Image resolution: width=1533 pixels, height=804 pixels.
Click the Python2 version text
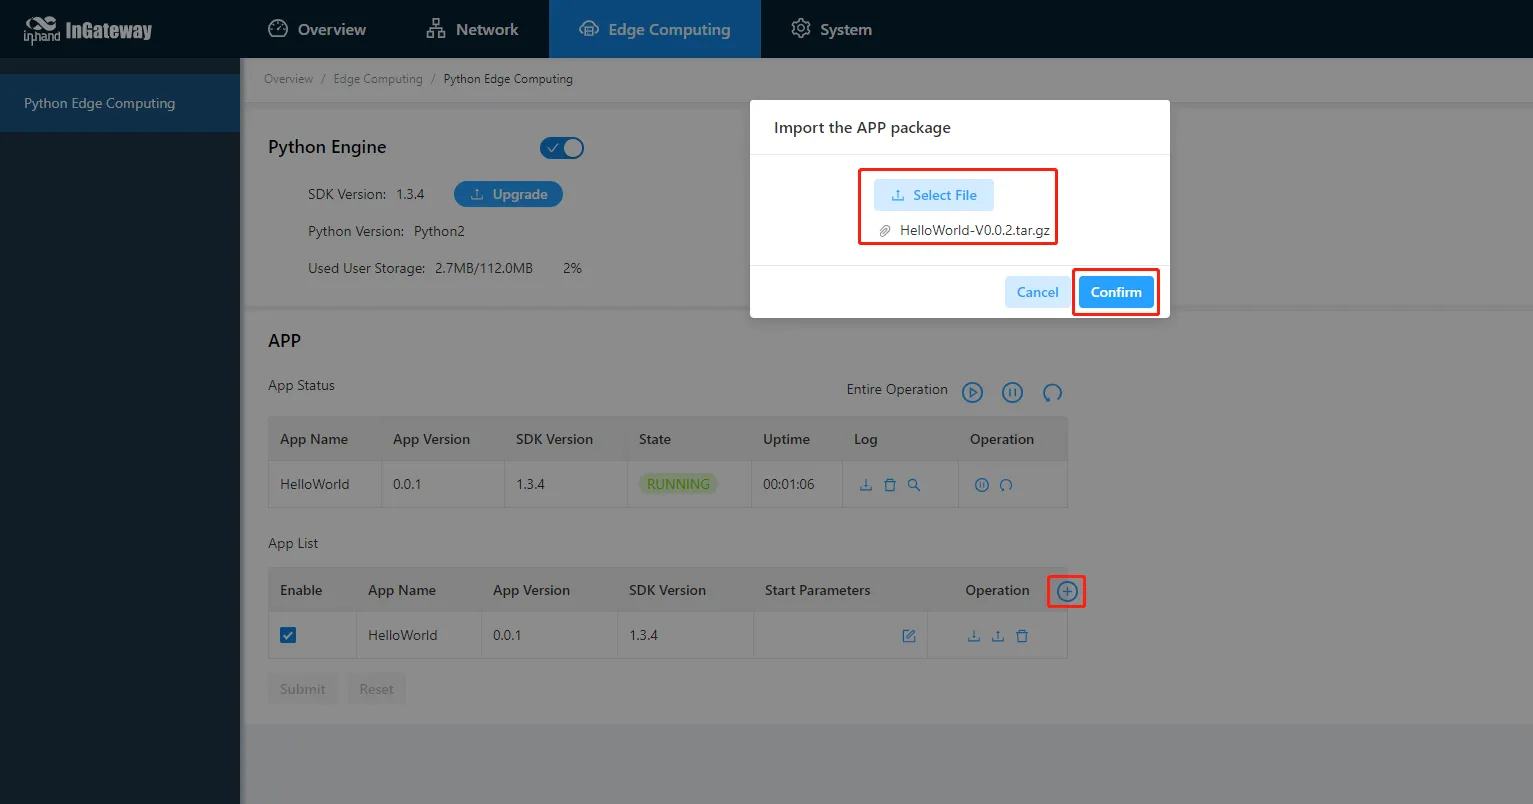point(439,231)
